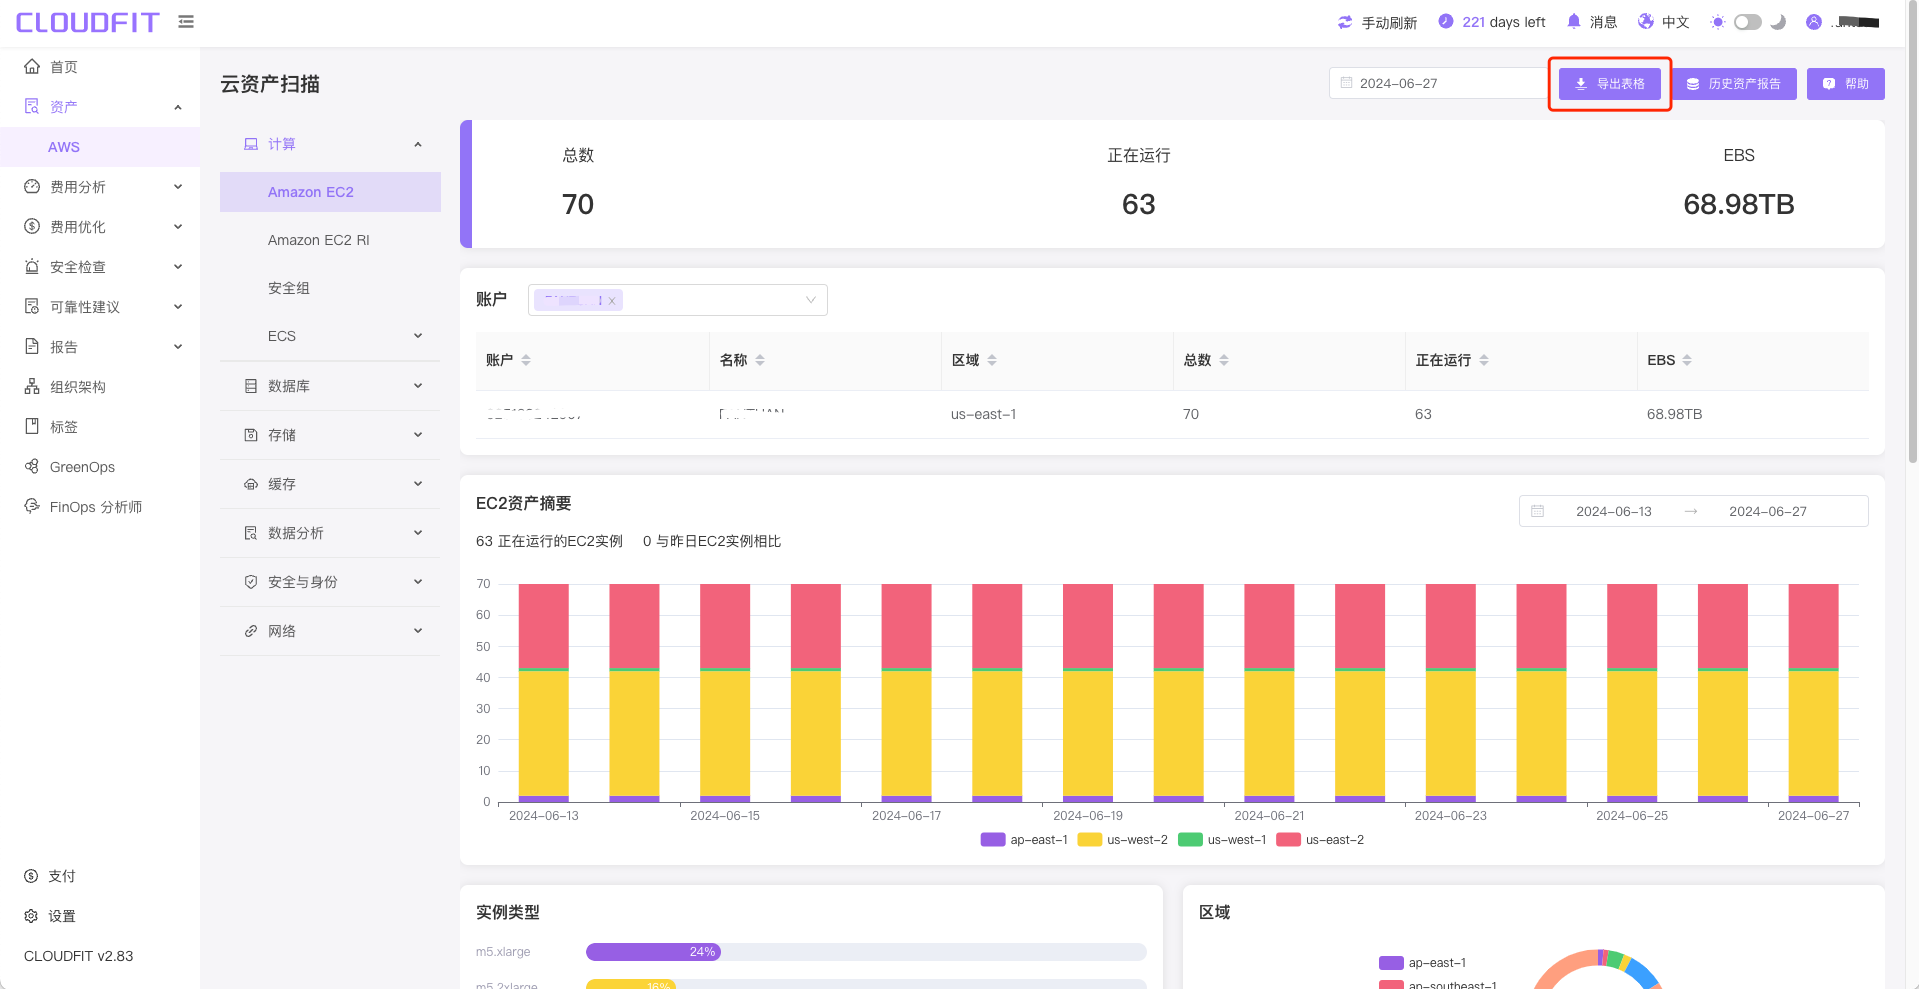This screenshot has height=989, width=1919.
Task: Click the 设置 gear icon
Action: pos(31,915)
